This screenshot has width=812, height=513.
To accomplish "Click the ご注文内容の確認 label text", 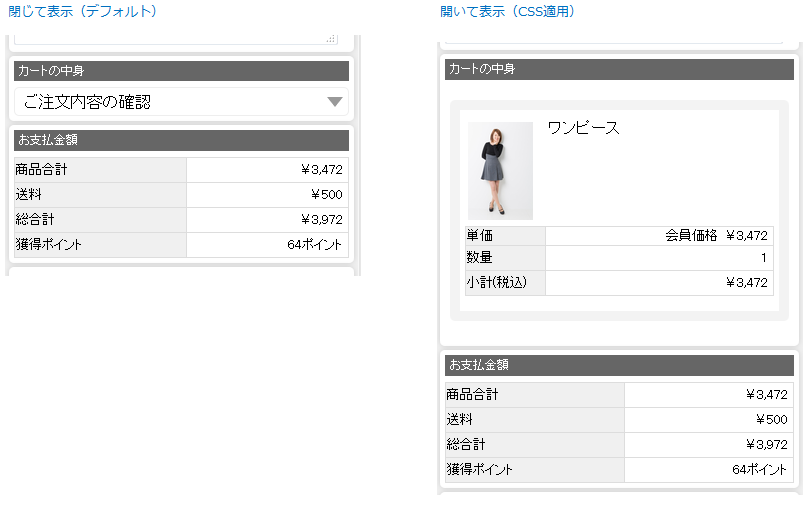I will coord(87,102).
